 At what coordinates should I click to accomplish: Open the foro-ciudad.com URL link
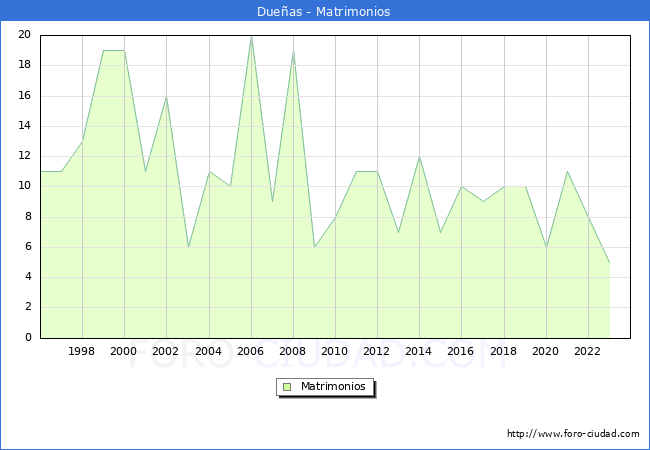[573, 434]
